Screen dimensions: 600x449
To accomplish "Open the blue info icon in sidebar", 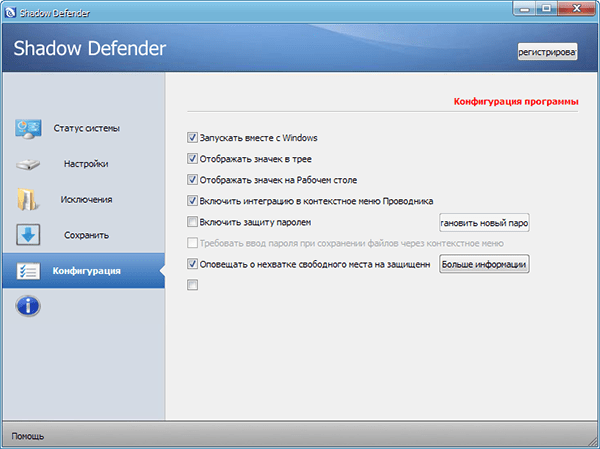I will [28, 306].
